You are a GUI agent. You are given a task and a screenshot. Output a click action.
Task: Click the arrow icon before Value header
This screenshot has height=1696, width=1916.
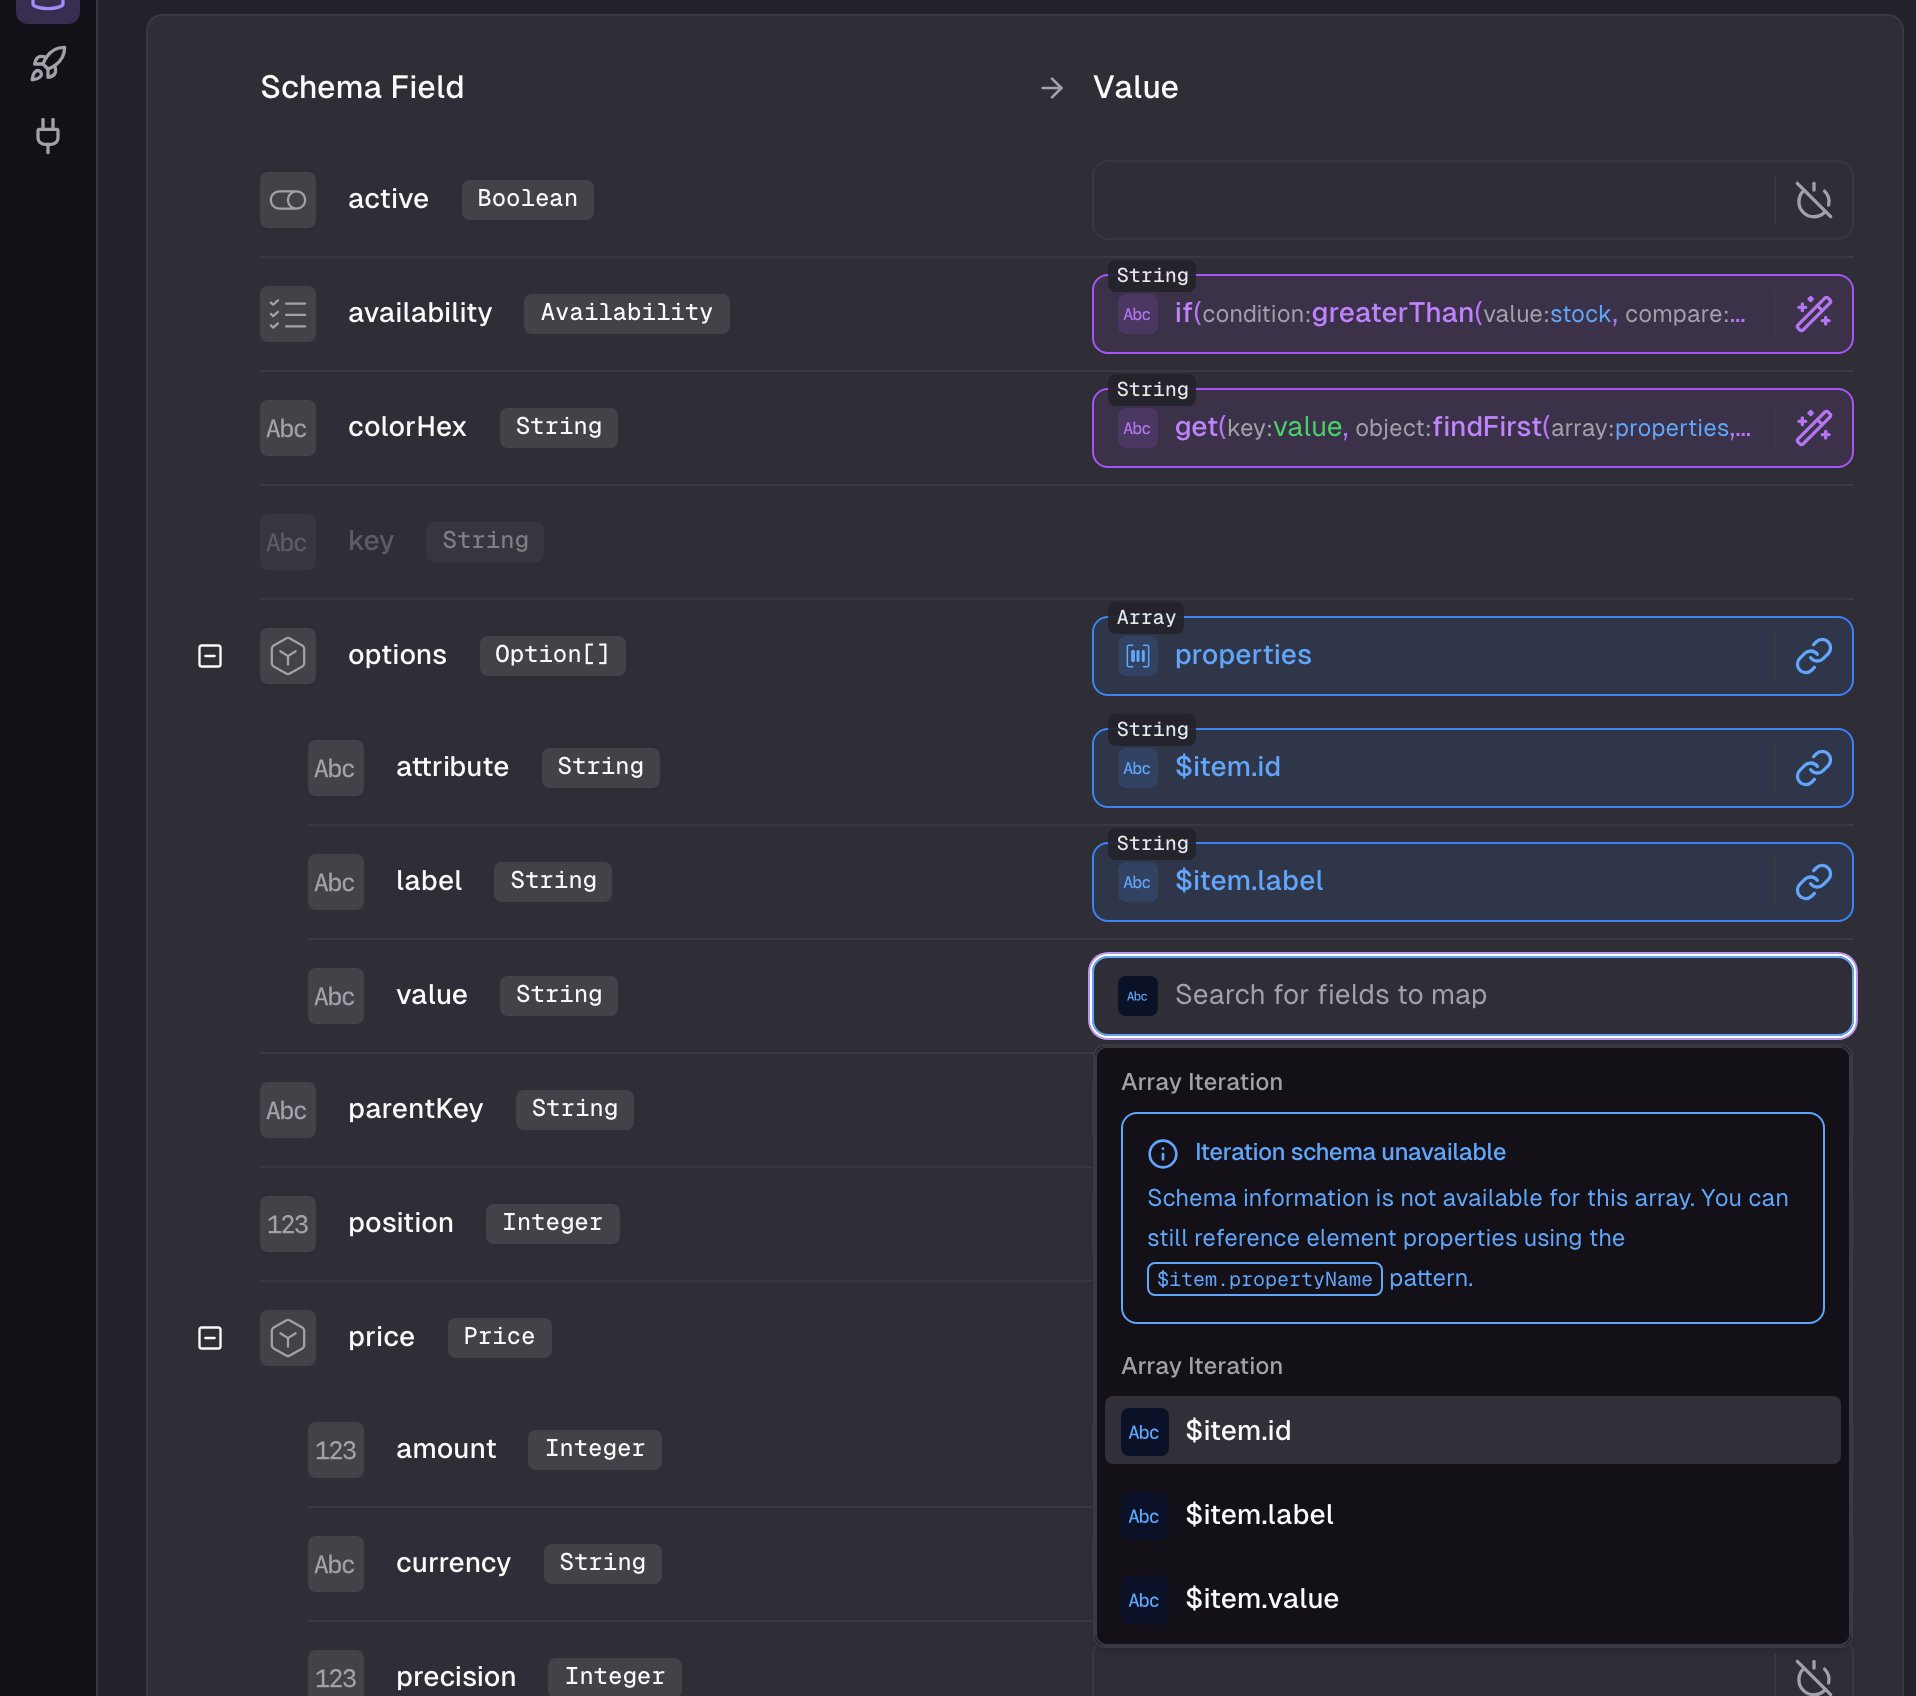1052,88
